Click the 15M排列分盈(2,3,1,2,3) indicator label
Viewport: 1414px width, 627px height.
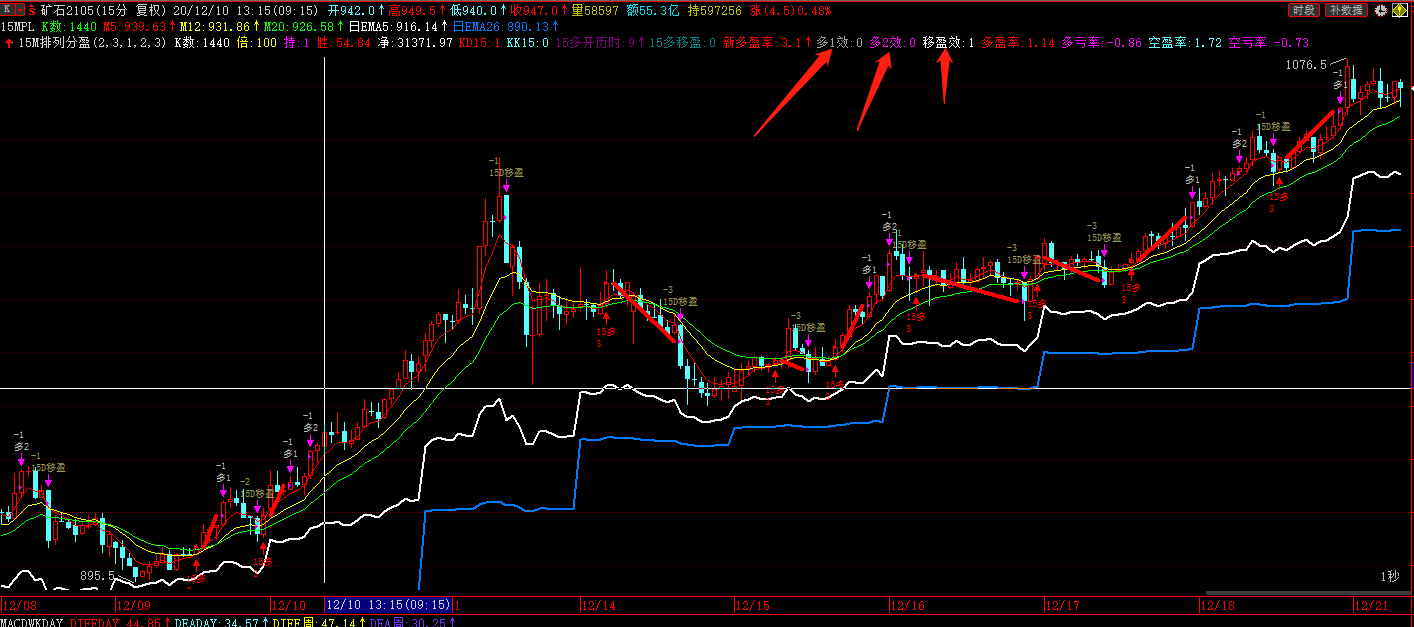coord(92,43)
